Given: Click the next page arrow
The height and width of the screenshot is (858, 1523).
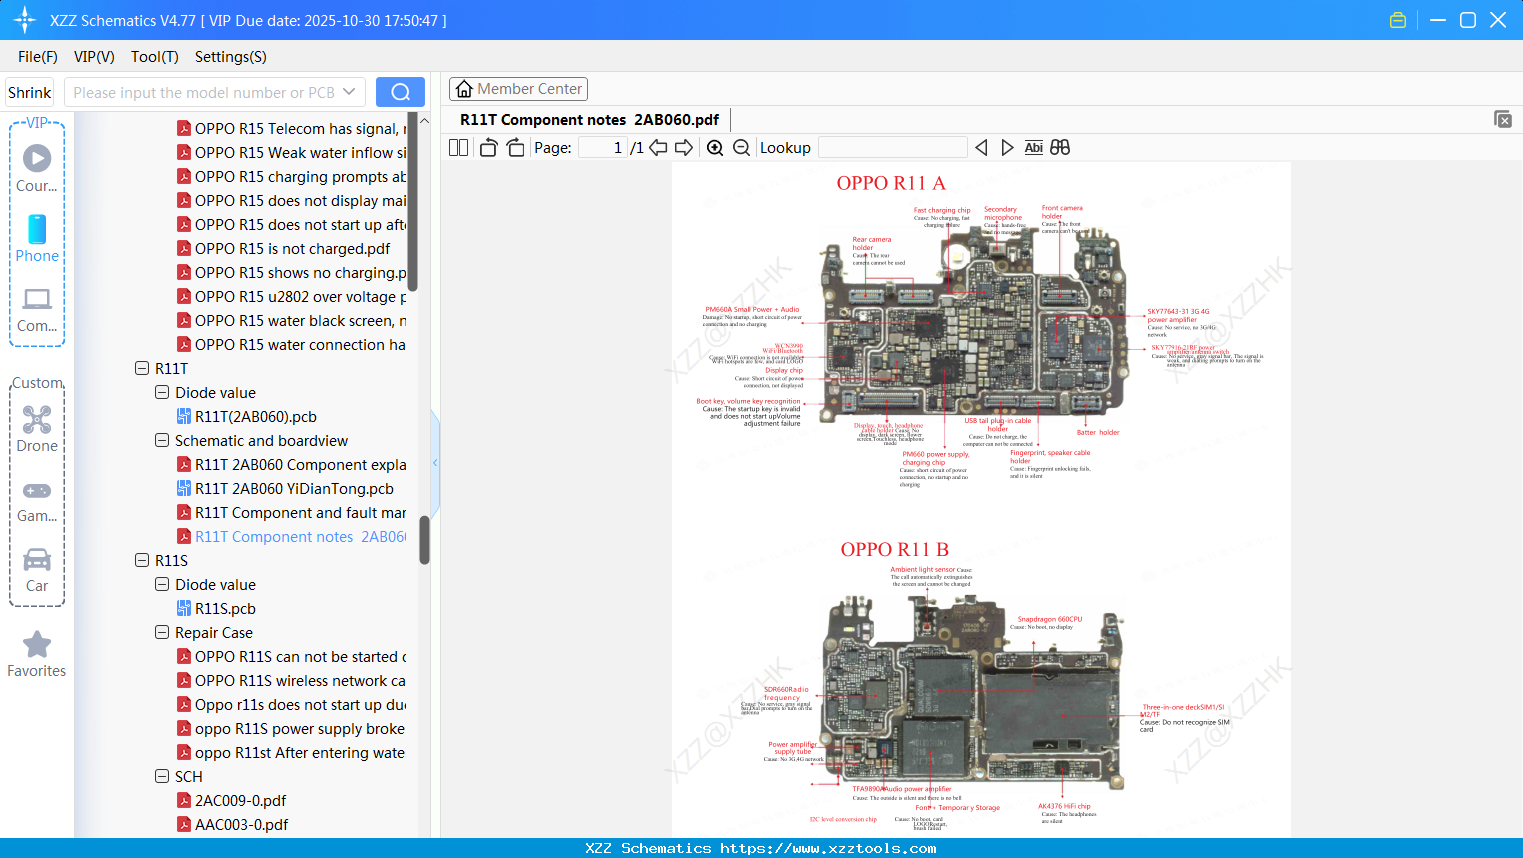Looking at the screenshot, I should tap(682, 147).
